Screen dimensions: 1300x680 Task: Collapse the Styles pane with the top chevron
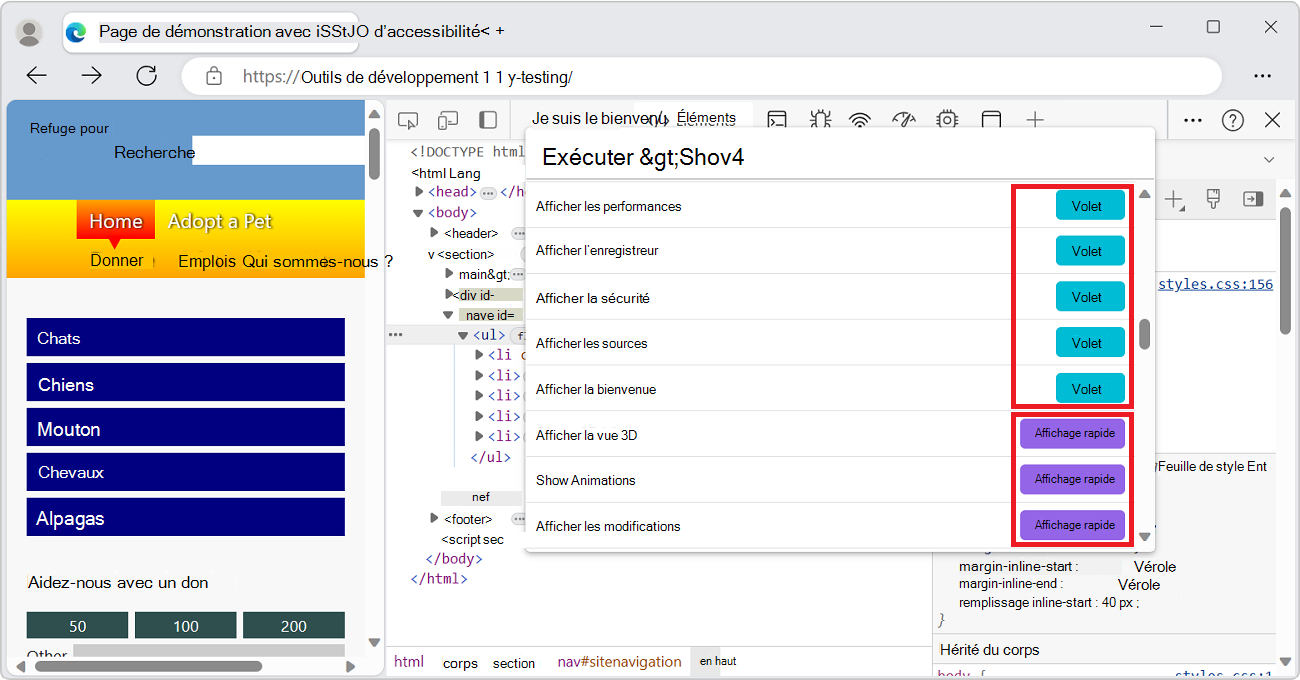point(1268,158)
